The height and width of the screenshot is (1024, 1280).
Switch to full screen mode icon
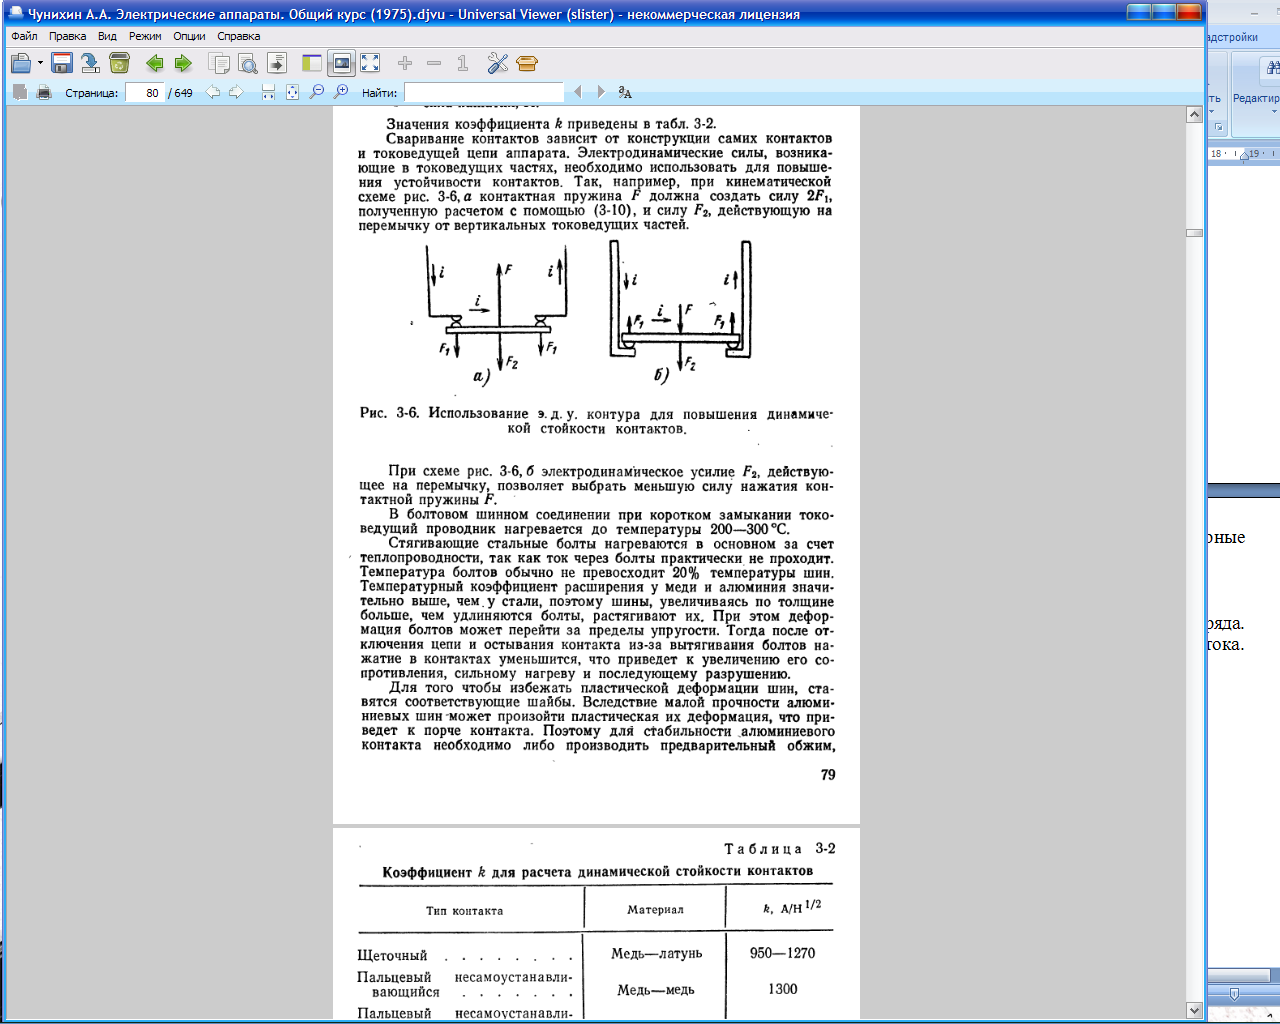point(370,63)
